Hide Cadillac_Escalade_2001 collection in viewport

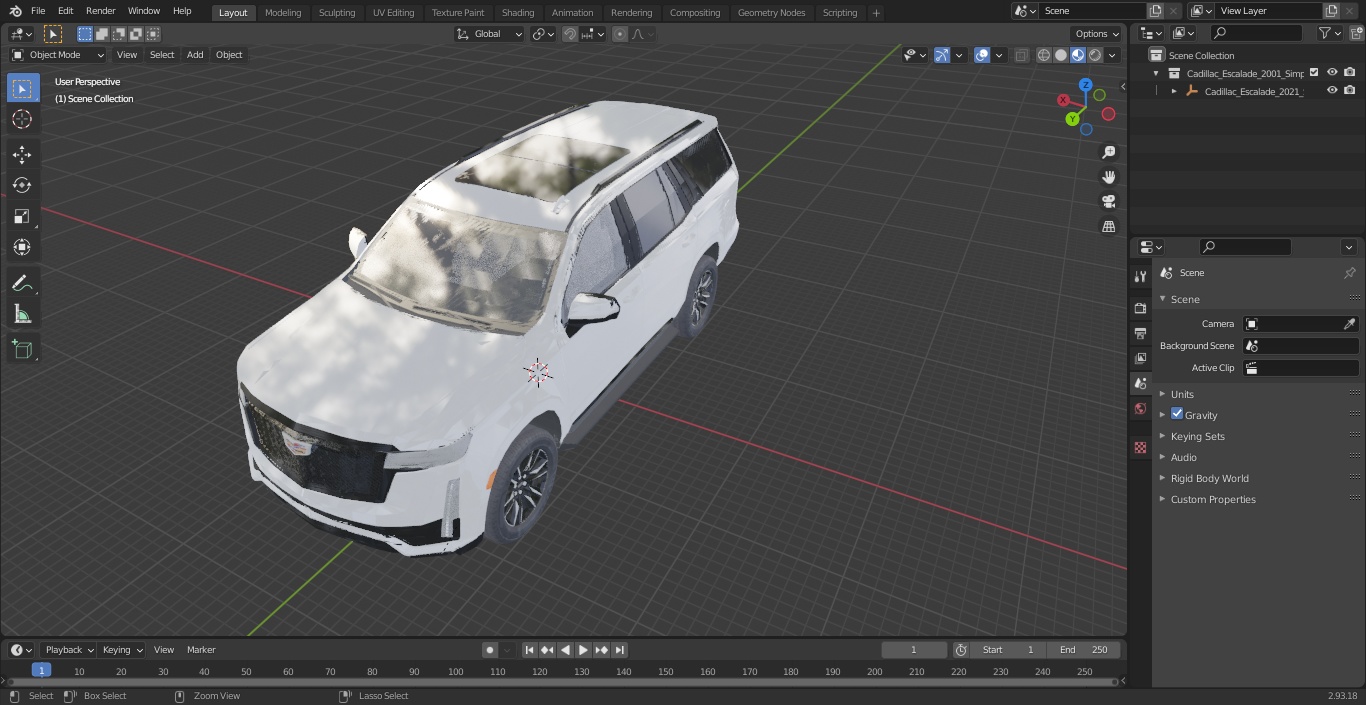pos(1332,73)
